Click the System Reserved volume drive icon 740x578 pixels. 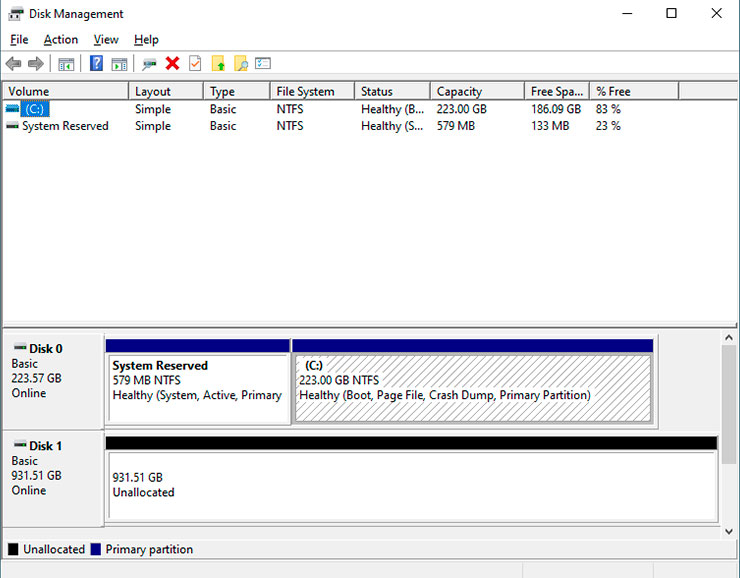click(12, 126)
